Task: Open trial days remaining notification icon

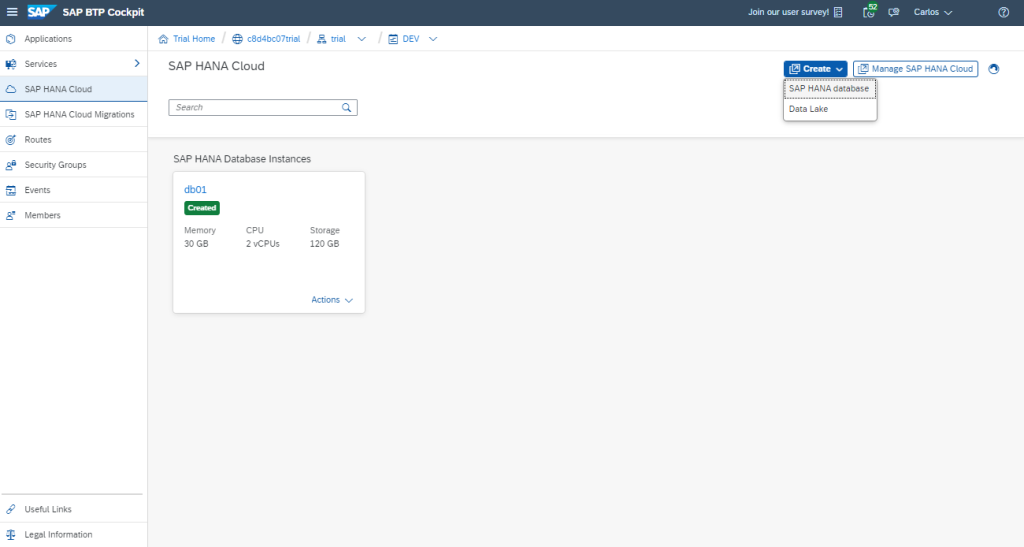Action: (x=869, y=11)
